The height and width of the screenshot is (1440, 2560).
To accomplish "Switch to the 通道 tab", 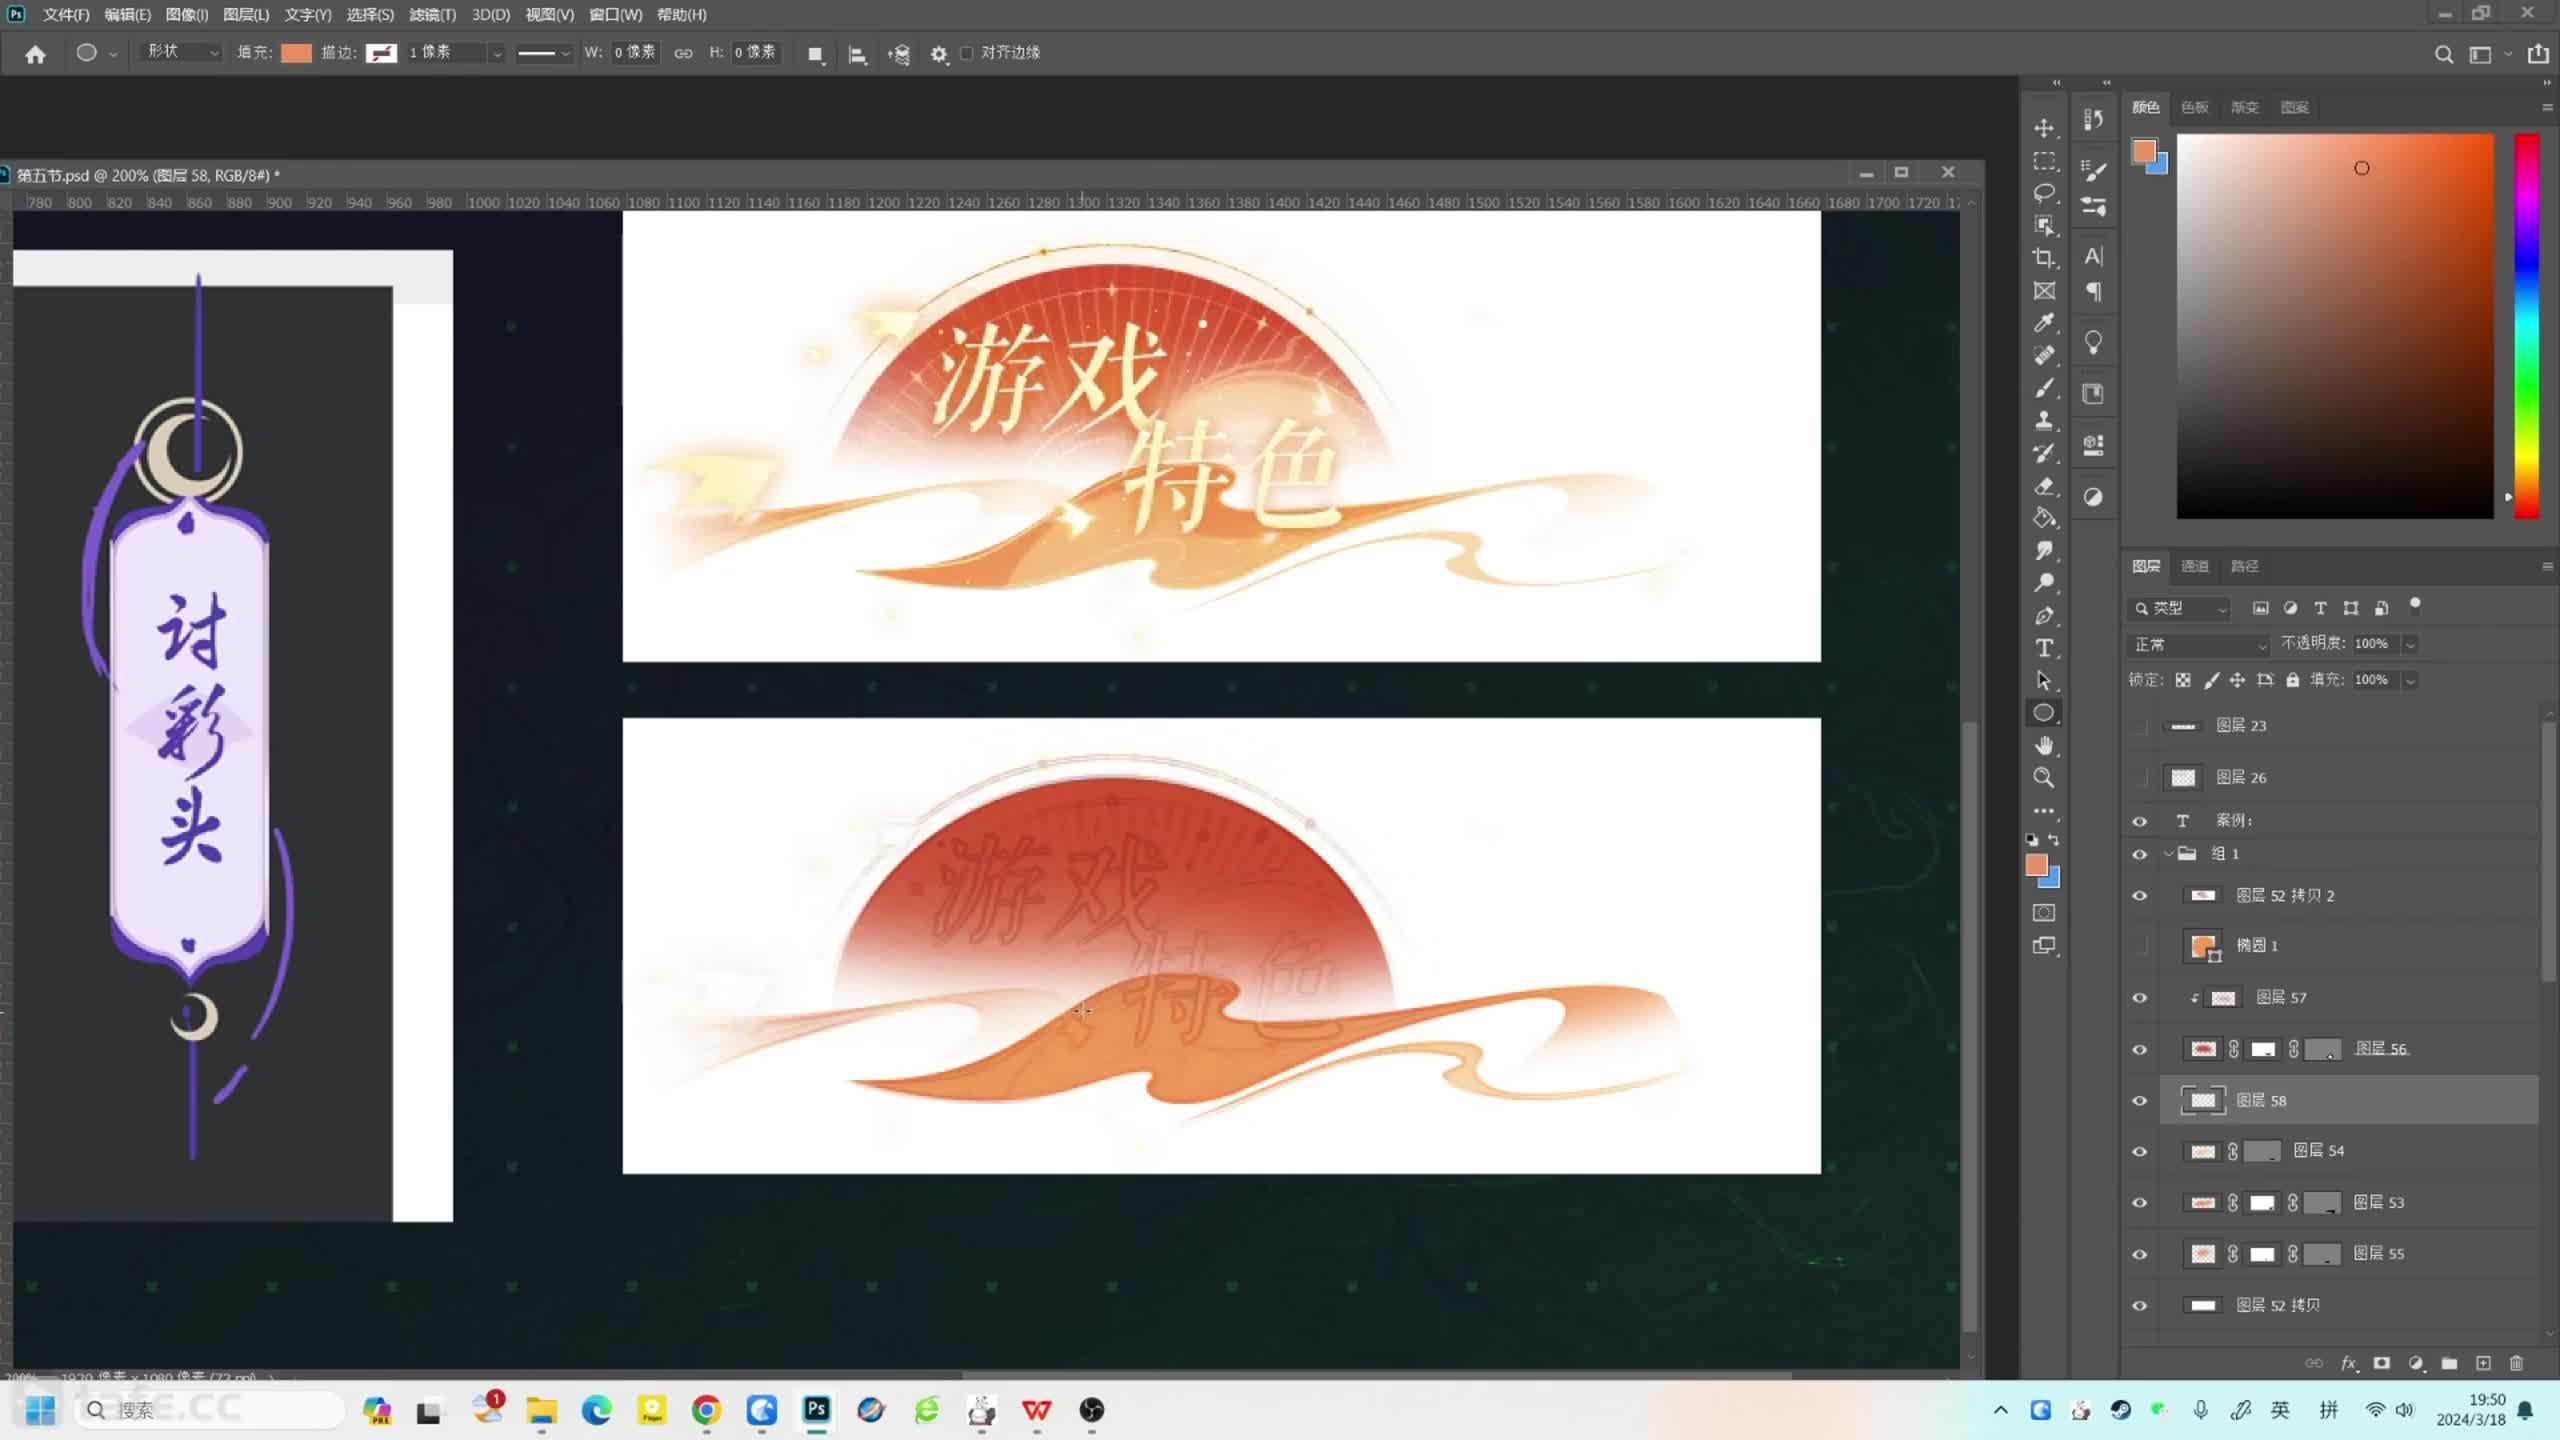I will click(2194, 566).
